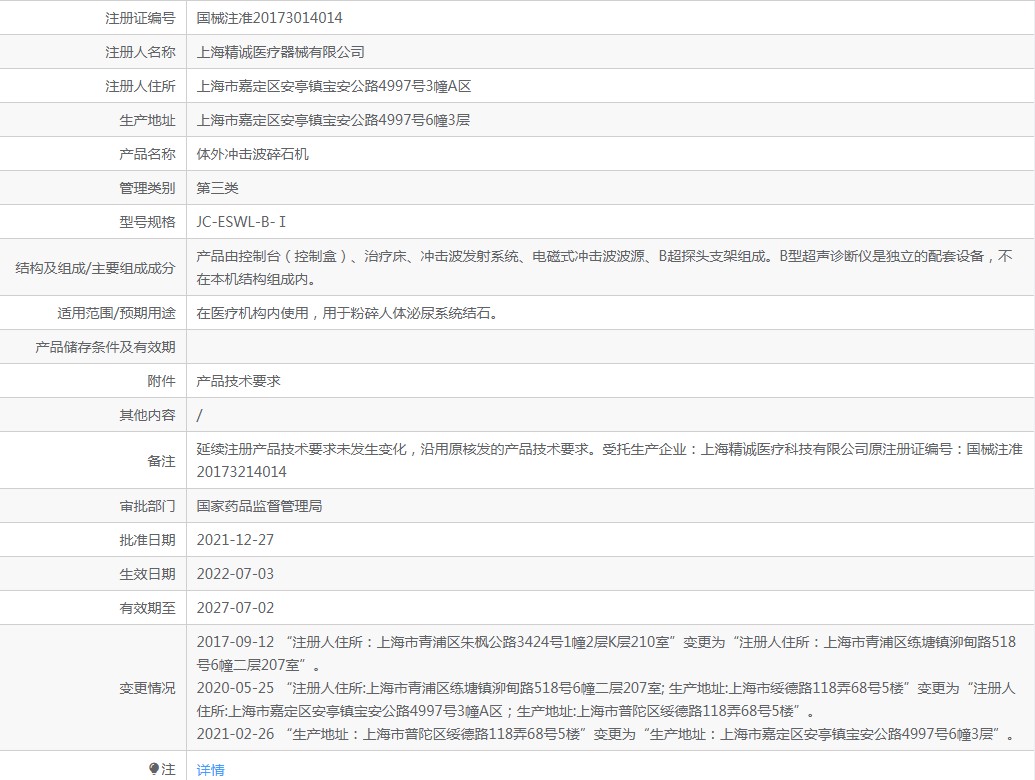The width and height of the screenshot is (1035, 780).
Task: Click the 产品储存条件及有效期 row label
Action: pos(106,347)
